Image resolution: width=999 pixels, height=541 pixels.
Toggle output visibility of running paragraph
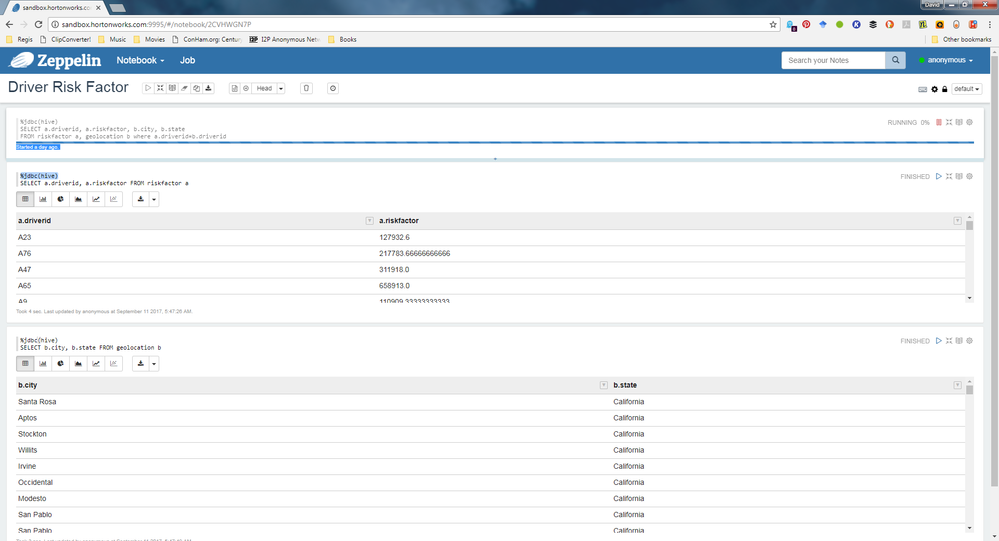(959, 122)
